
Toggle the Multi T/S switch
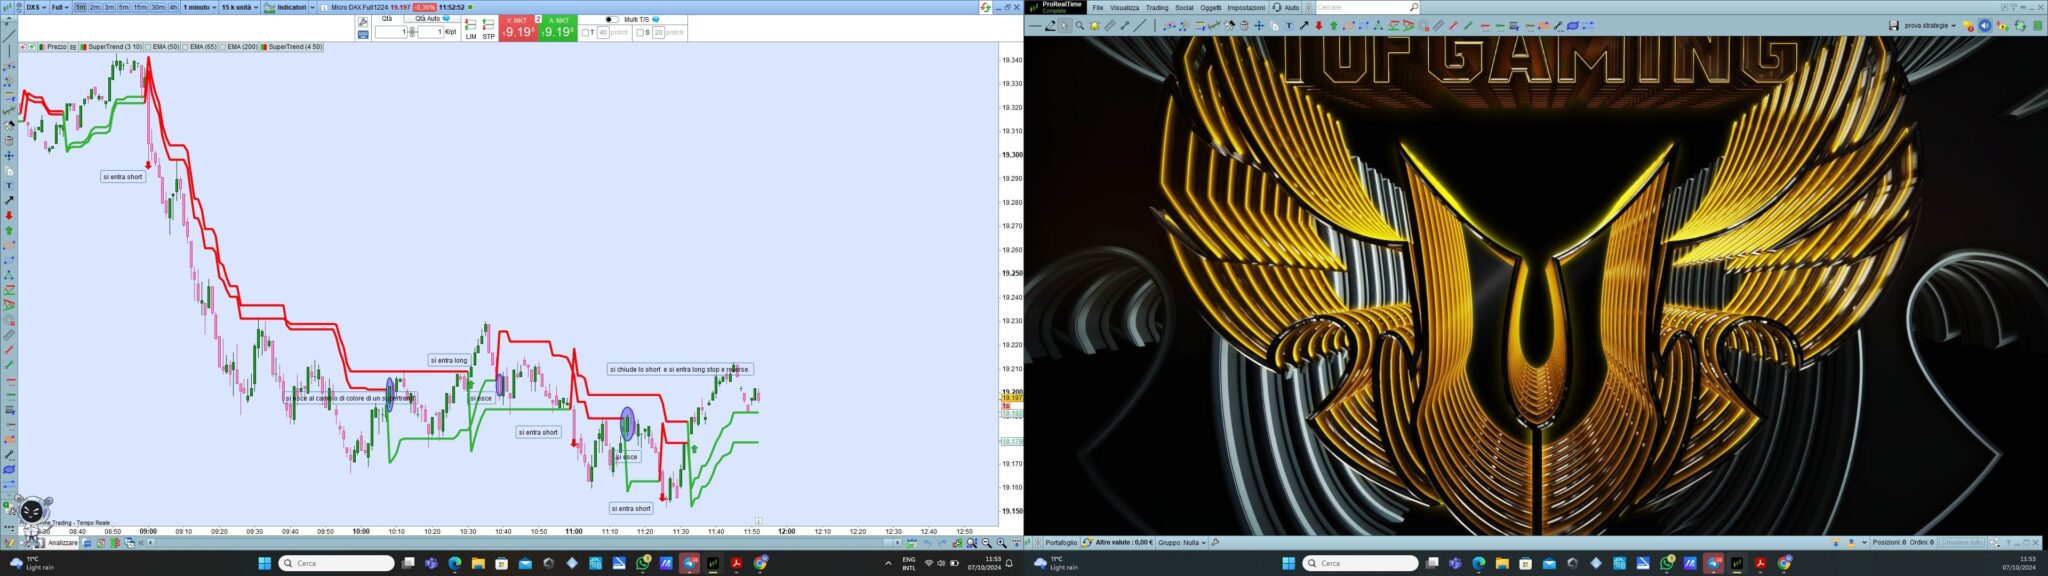pos(612,19)
